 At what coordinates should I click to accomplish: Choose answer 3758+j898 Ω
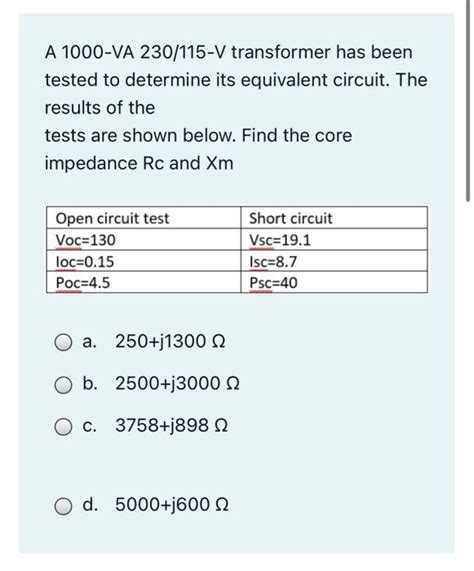coord(171,425)
